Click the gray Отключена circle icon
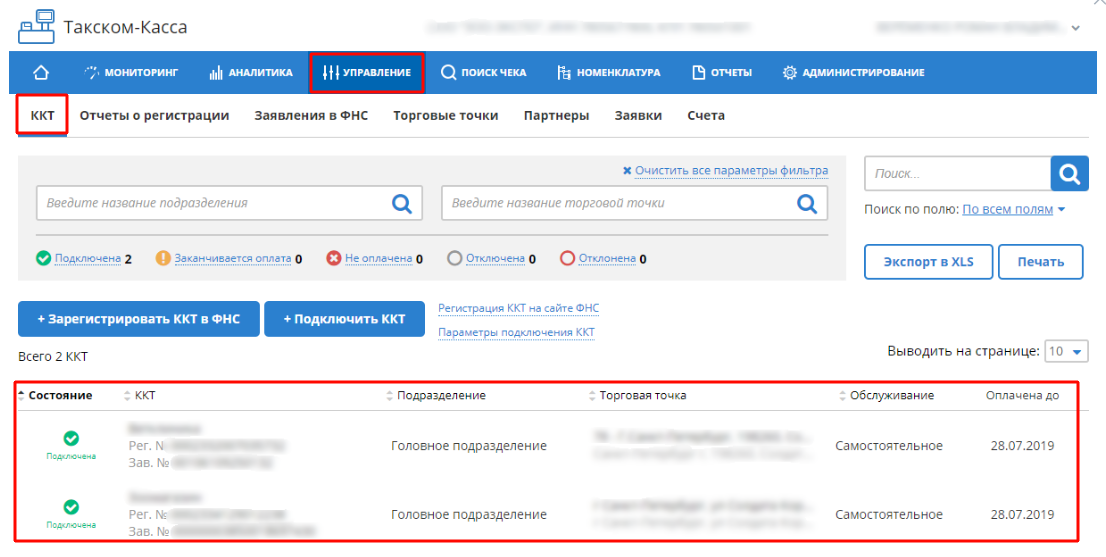The width and height of the screenshot is (1106, 557). (x=454, y=259)
